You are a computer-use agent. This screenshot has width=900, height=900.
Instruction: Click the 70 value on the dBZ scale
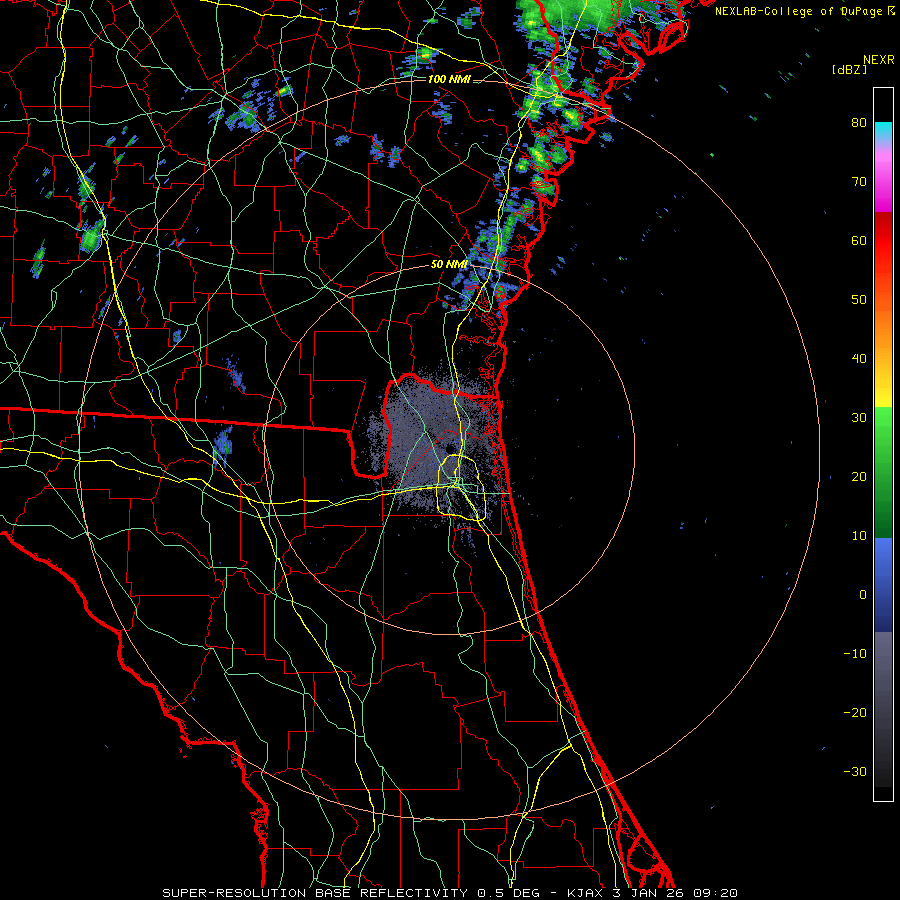click(x=859, y=182)
